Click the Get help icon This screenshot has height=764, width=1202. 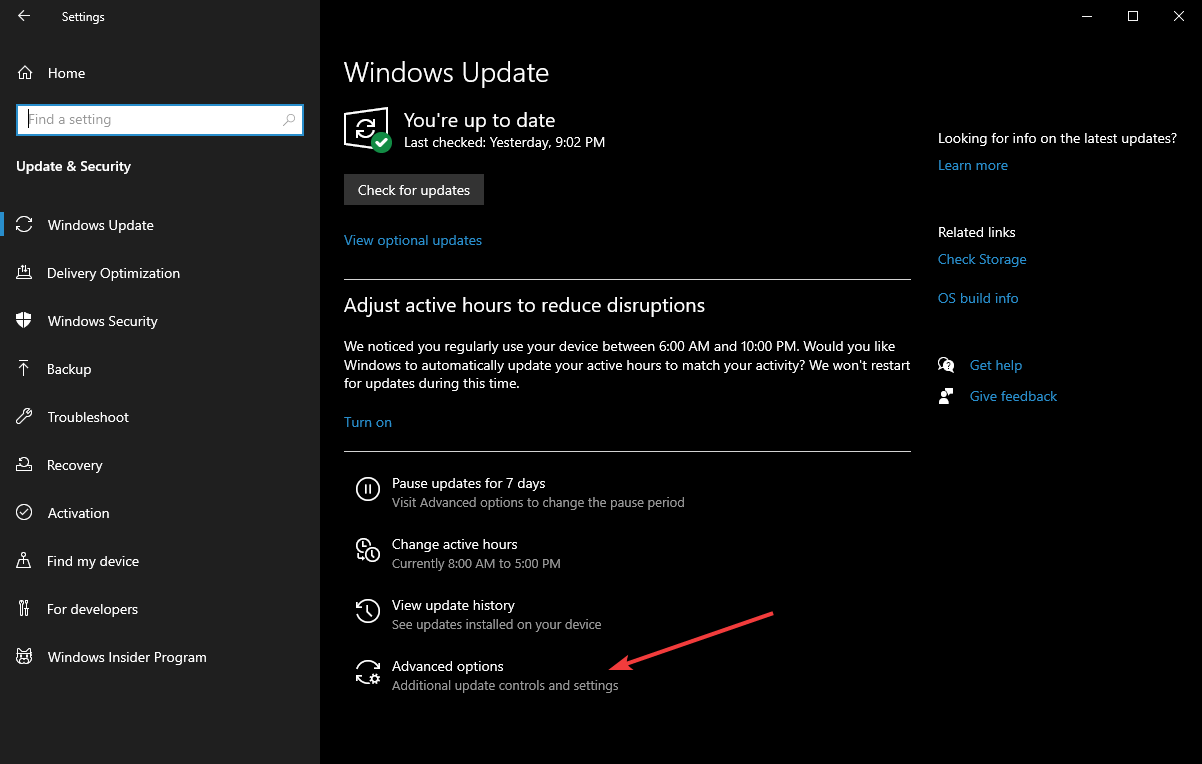(946, 364)
